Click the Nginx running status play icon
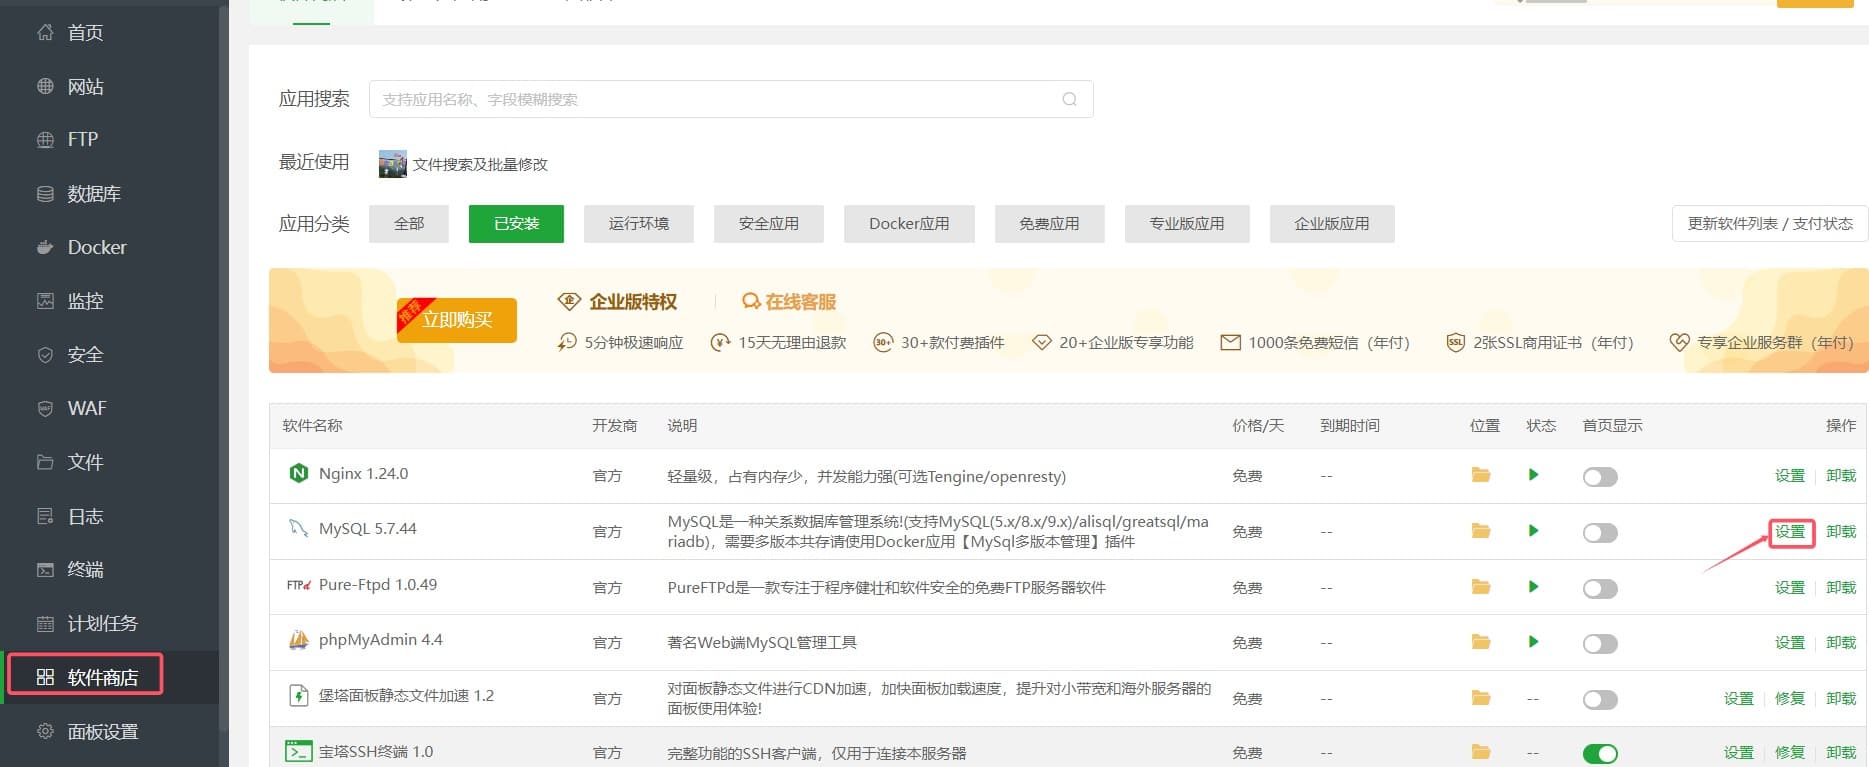This screenshot has width=1869, height=767. (x=1533, y=475)
